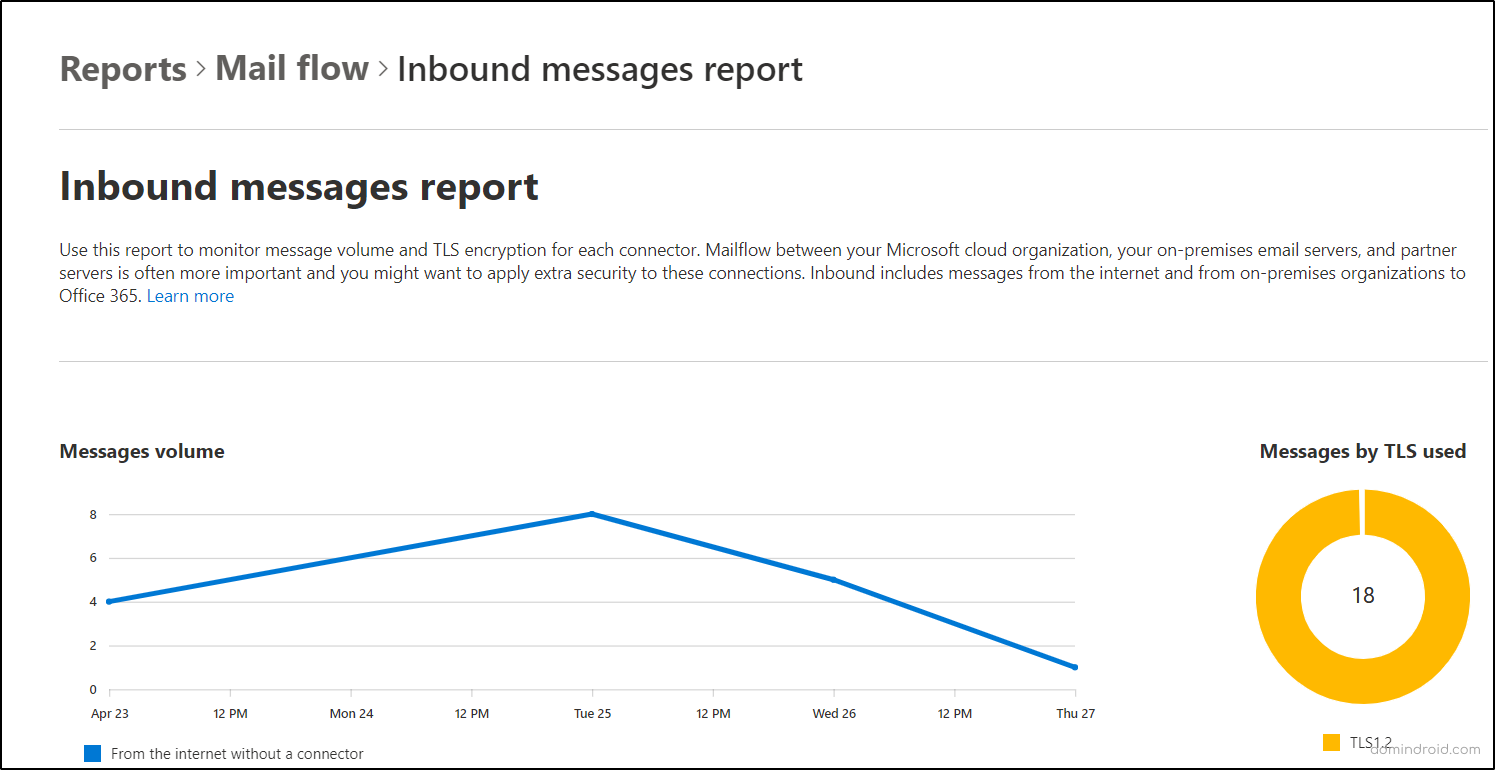Click the yellow TLS1.2 legend swatch
The height and width of the screenshot is (770, 1495).
1331,742
